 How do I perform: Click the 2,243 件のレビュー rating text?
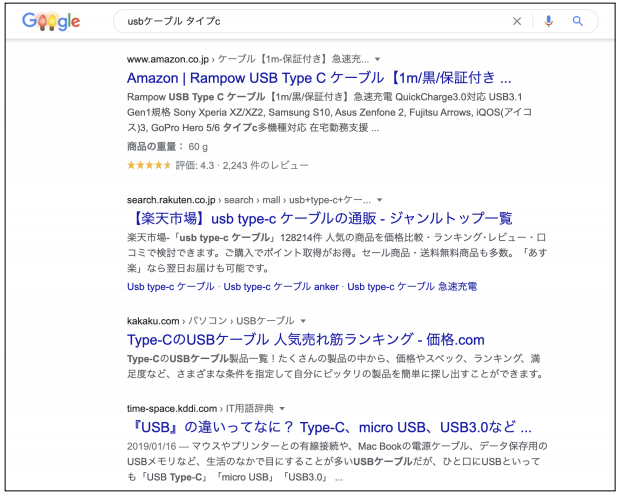265,165
